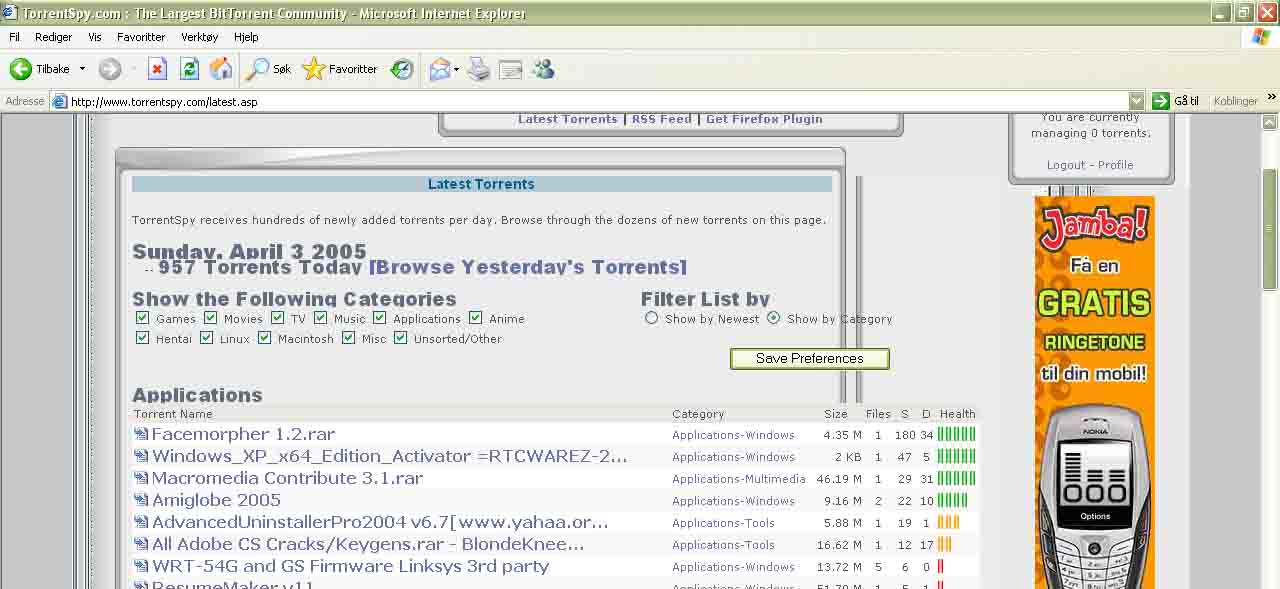
Task: Refresh the page with green arrows icon
Action: coord(189,69)
